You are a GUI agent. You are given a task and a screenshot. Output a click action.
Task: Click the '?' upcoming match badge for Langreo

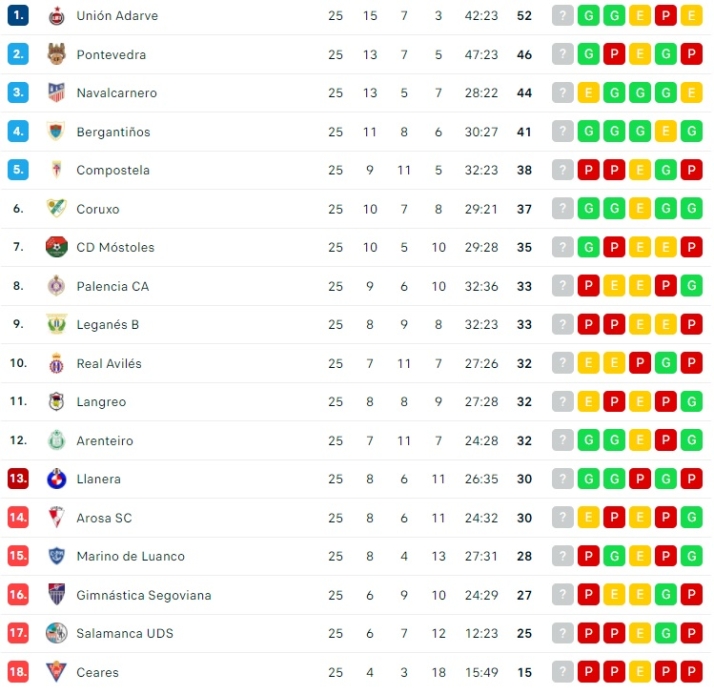coord(563,402)
